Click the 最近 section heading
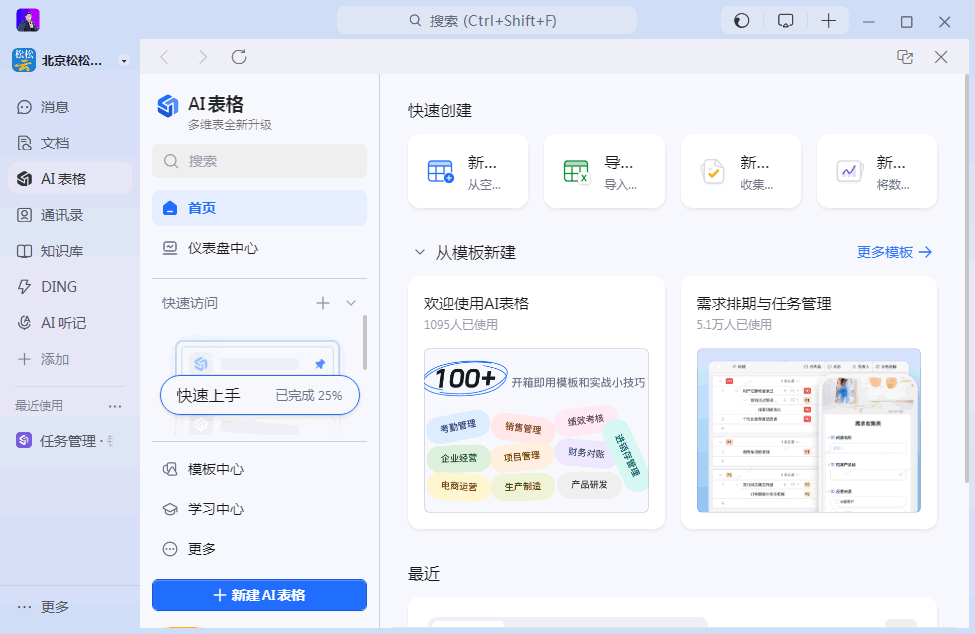 point(424,574)
